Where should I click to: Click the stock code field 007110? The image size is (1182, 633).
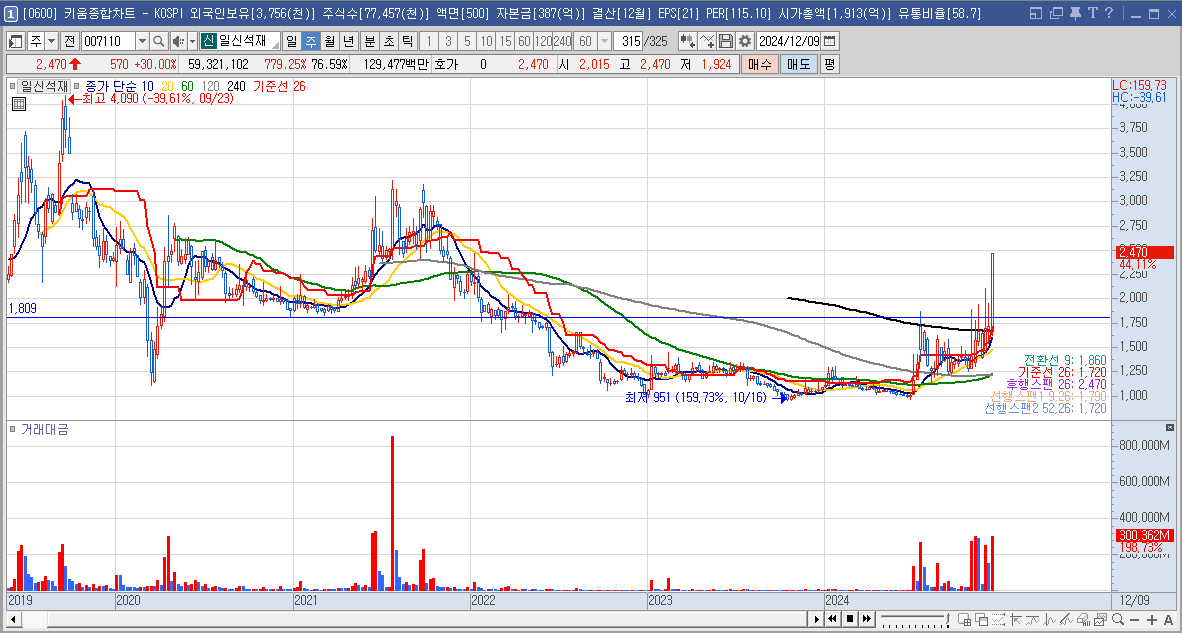(107, 41)
